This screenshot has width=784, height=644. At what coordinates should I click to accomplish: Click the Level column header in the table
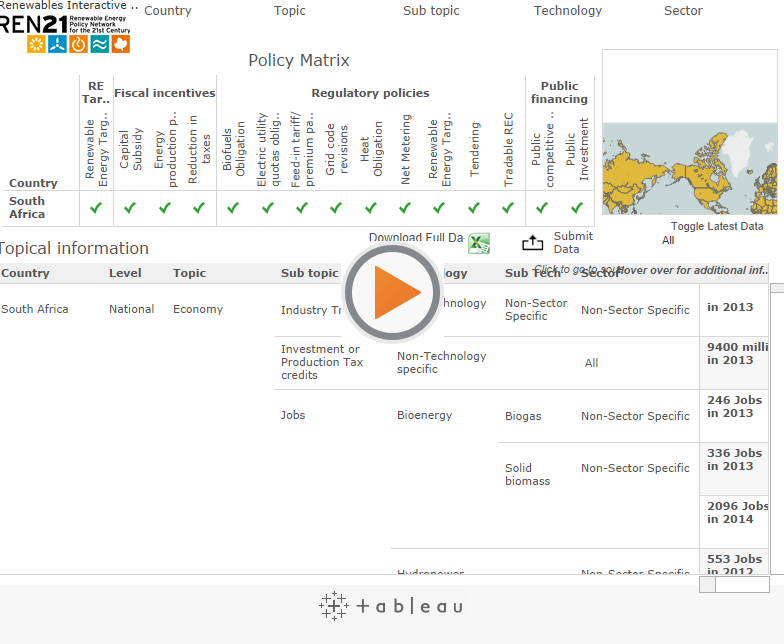pyautogui.click(x=125, y=273)
